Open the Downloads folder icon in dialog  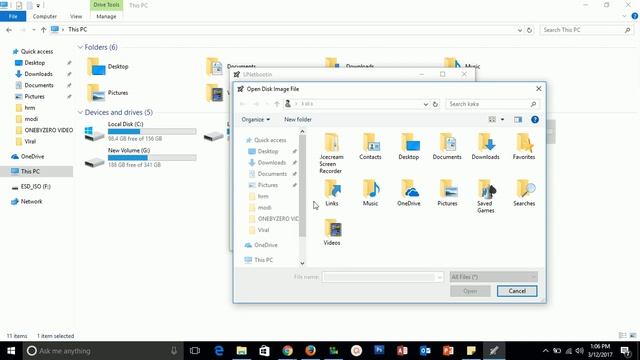485,147
